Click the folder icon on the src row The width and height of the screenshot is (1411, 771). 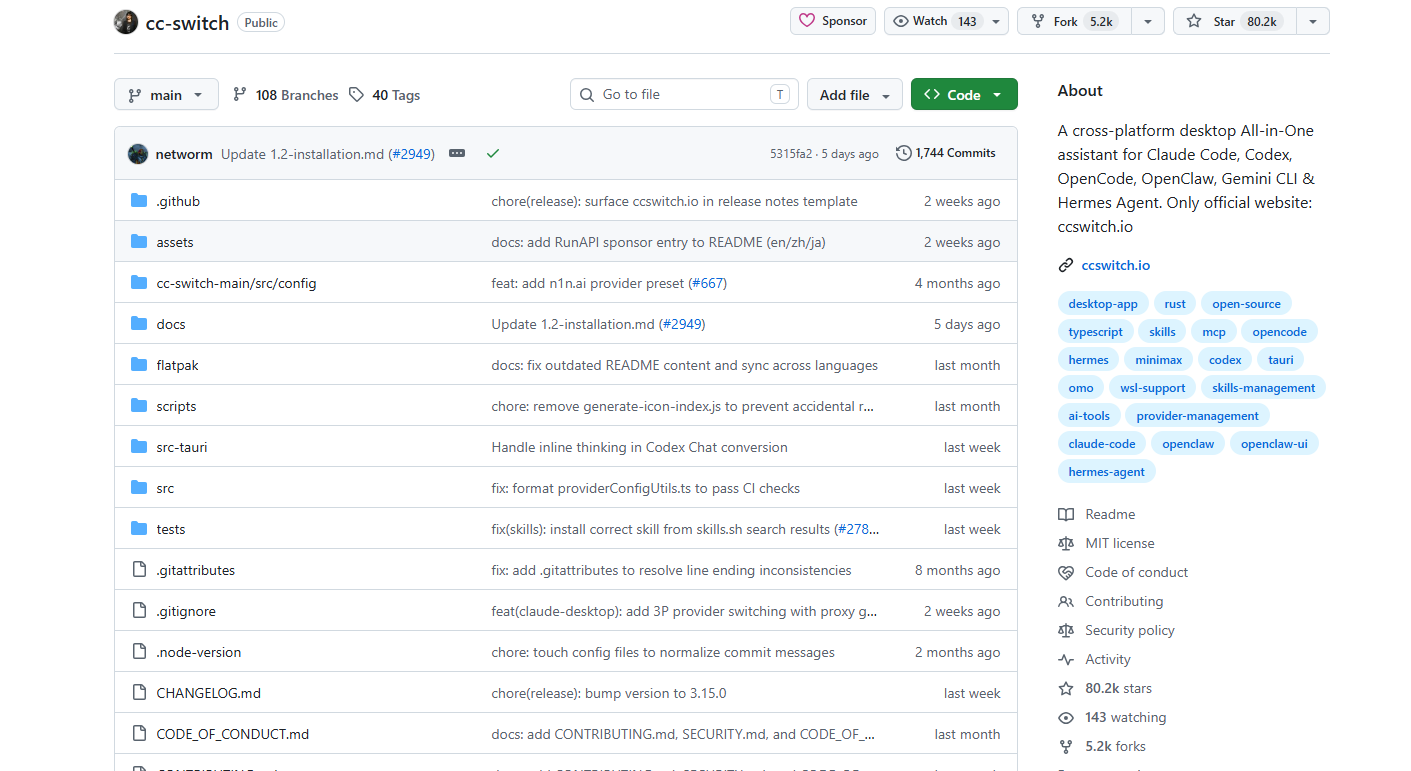139,488
